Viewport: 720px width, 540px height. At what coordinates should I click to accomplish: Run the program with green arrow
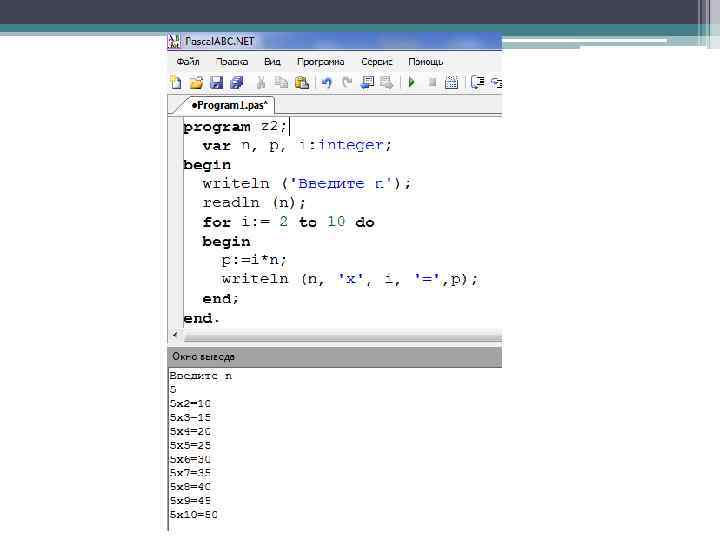(x=411, y=83)
